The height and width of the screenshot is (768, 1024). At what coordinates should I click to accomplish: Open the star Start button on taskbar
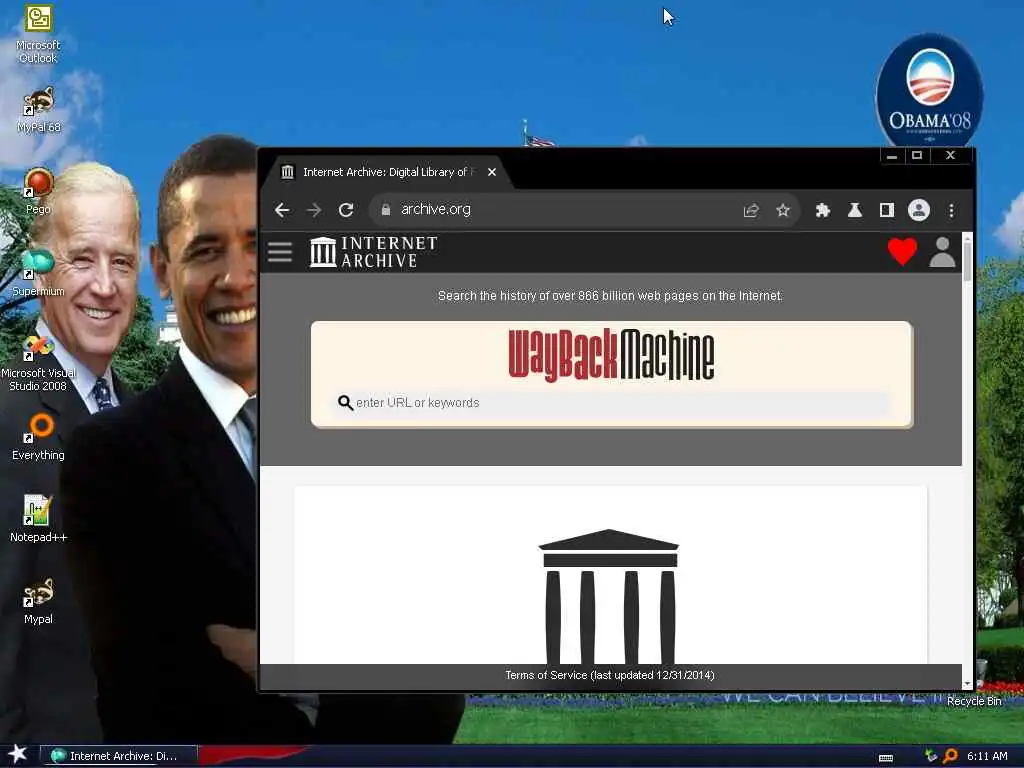tap(18, 754)
